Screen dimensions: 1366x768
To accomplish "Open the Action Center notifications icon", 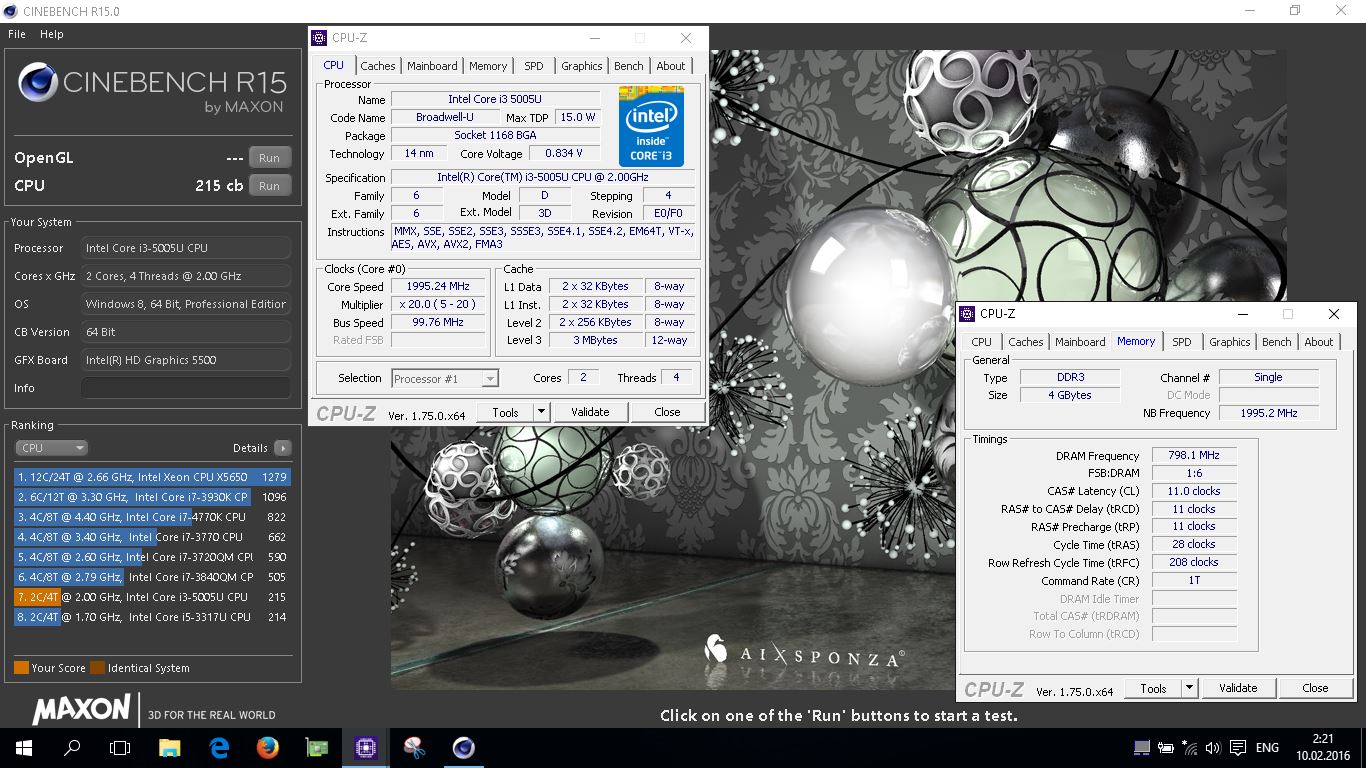I will click(x=1237, y=747).
